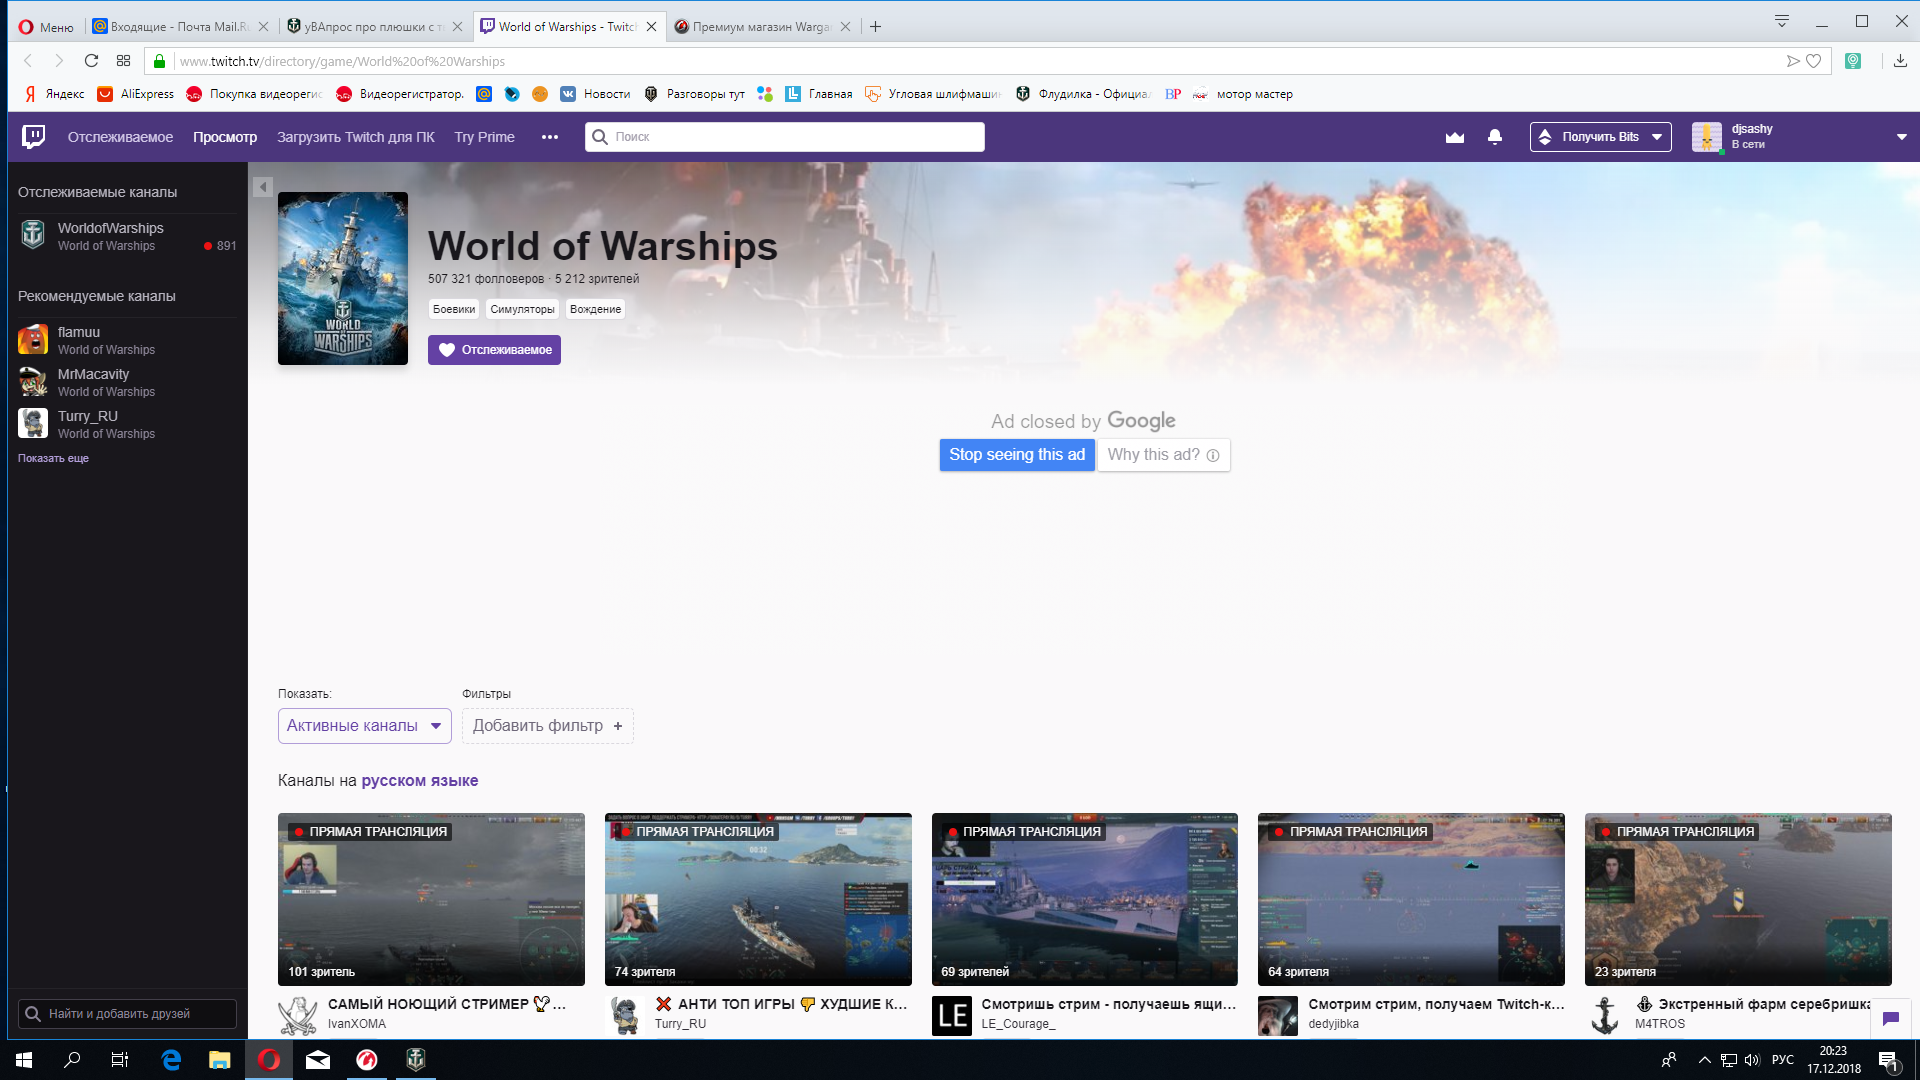1920x1080 pixels.
Task: Open AliExpress bookmark
Action: pyautogui.click(x=136, y=94)
